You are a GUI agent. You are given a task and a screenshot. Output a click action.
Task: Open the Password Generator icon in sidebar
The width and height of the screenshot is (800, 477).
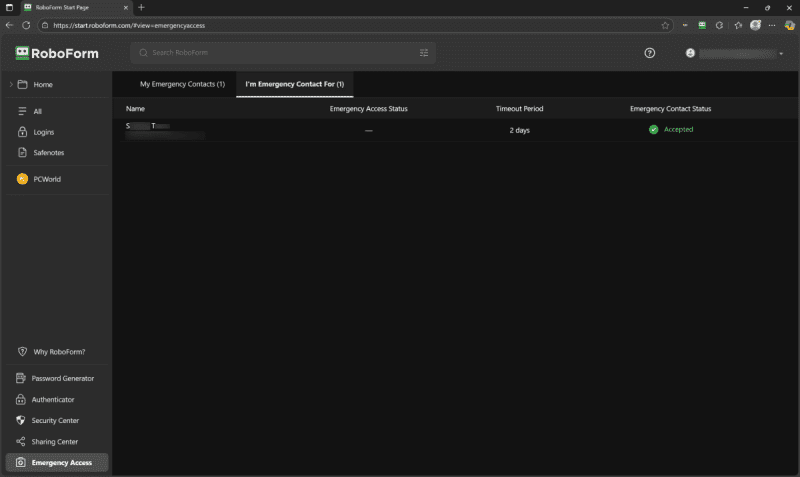22,379
